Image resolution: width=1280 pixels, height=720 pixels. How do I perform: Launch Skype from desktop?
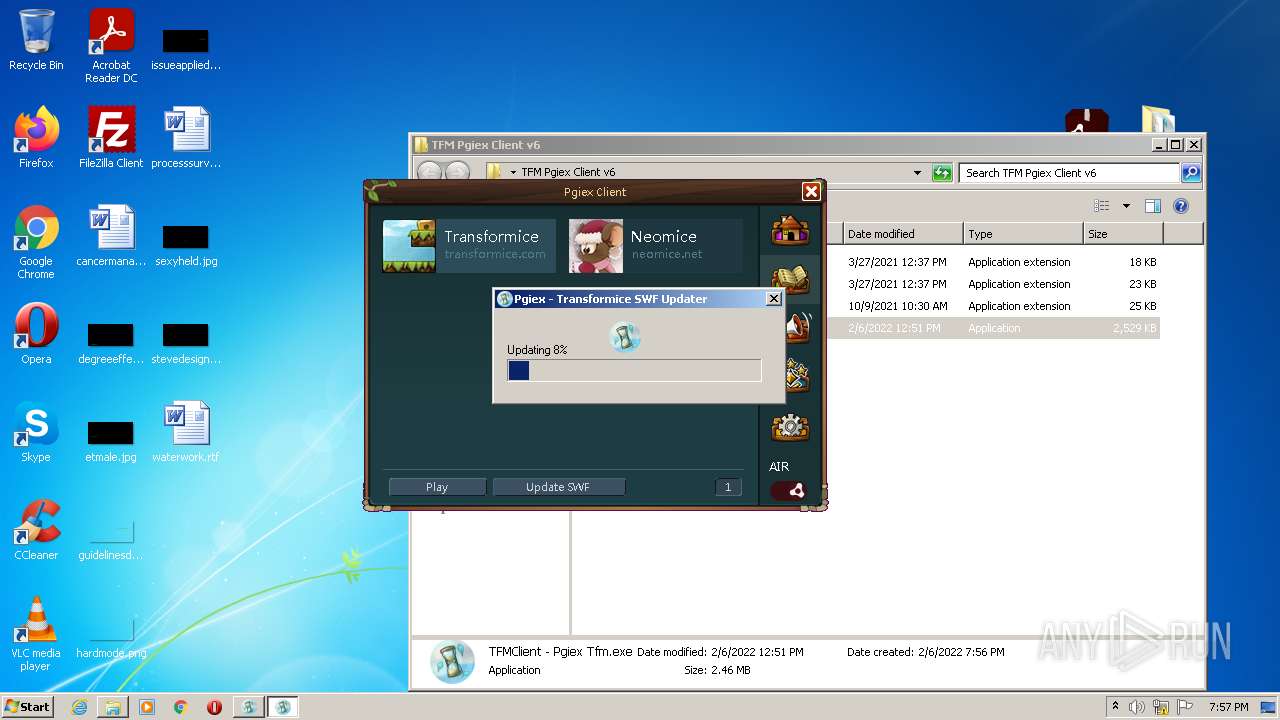[36, 432]
